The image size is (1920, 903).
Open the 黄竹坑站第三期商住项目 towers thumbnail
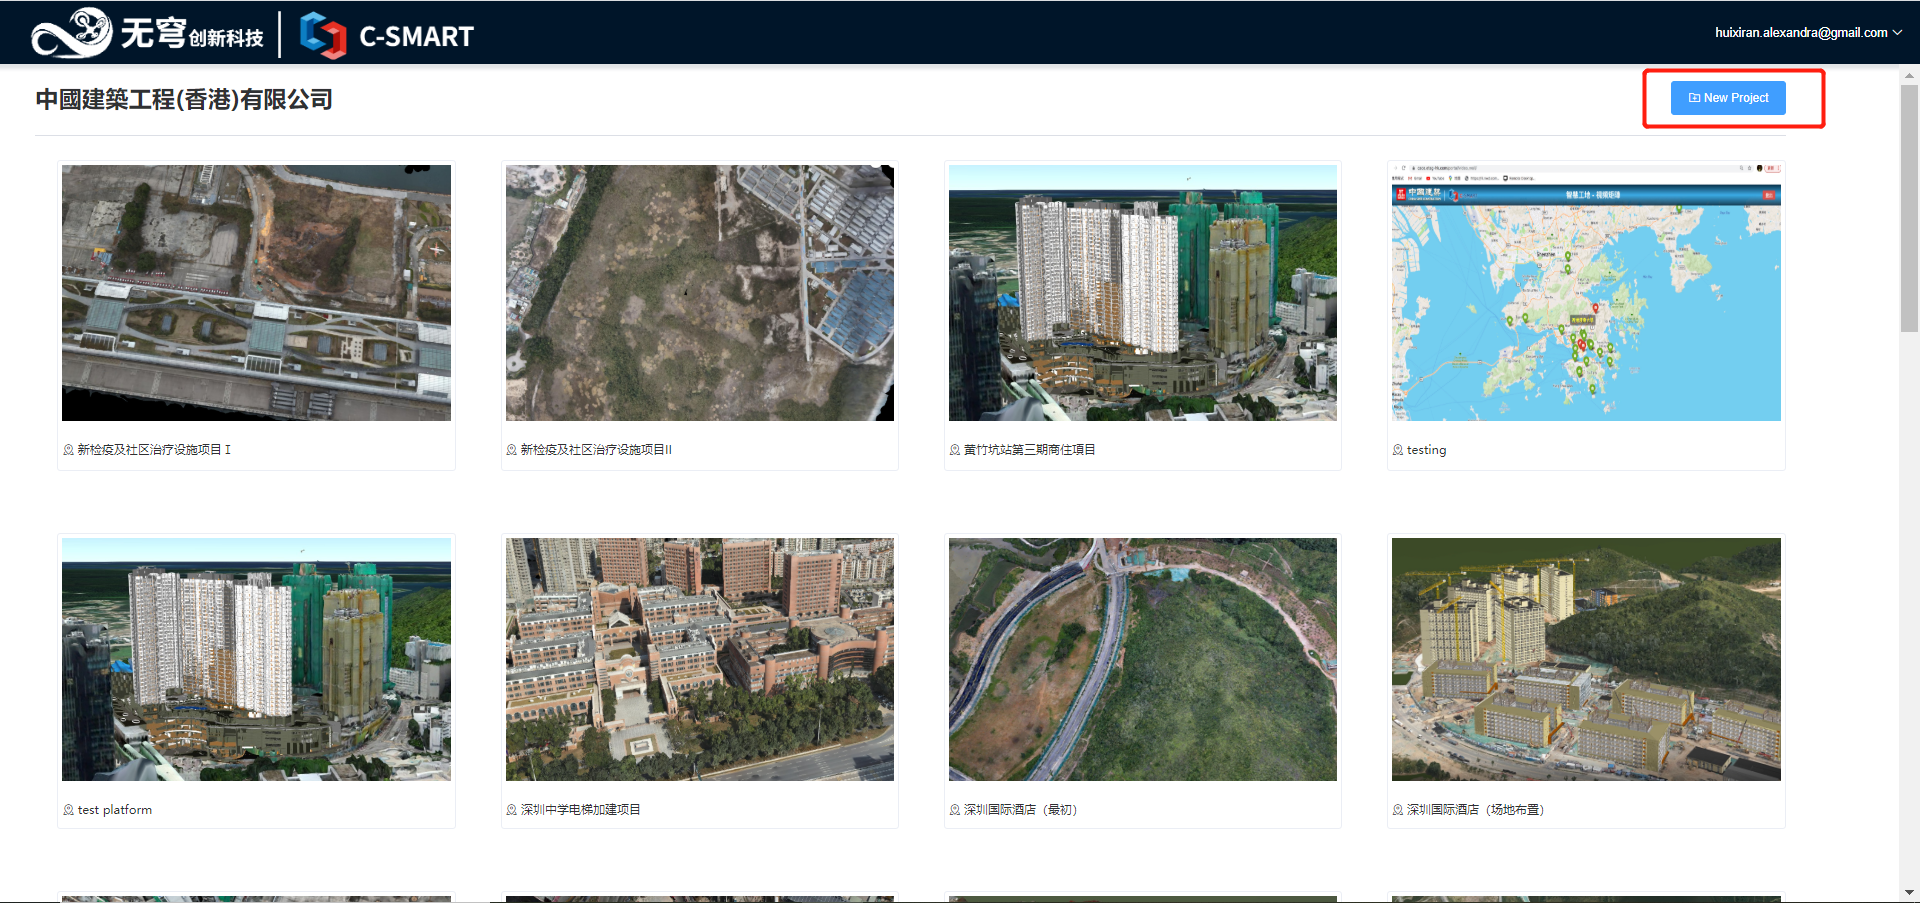tap(1143, 293)
